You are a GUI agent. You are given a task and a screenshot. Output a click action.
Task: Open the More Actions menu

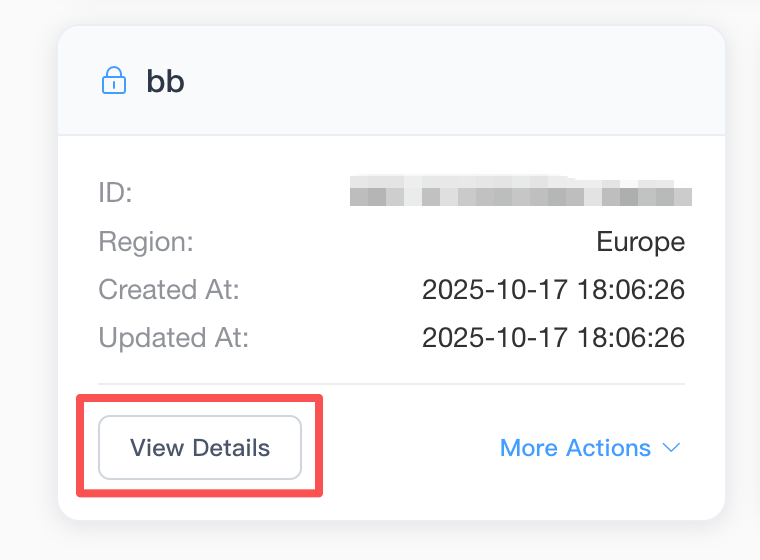tap(575, 448)
